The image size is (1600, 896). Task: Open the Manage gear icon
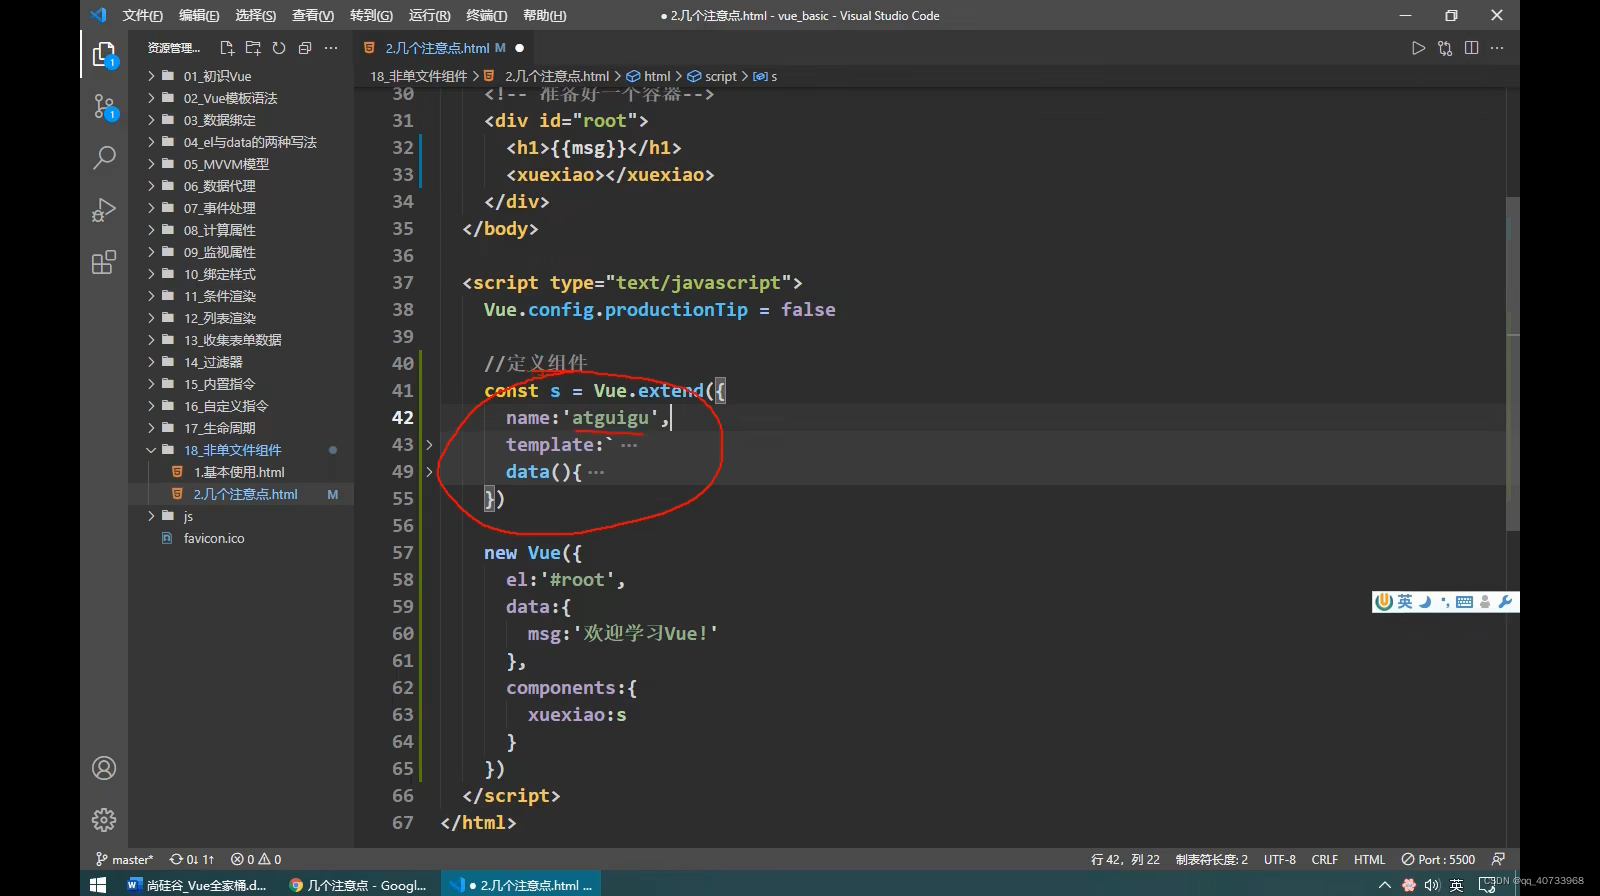point(104,820)
